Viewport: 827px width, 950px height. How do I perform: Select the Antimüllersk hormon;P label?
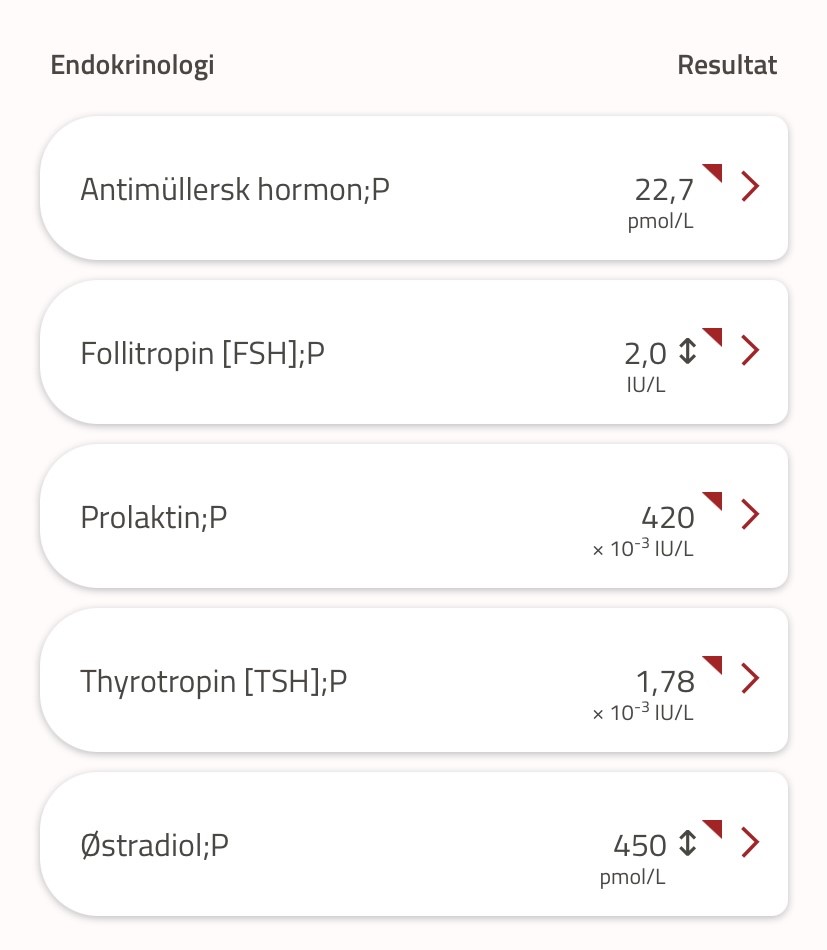pos(235,189)
